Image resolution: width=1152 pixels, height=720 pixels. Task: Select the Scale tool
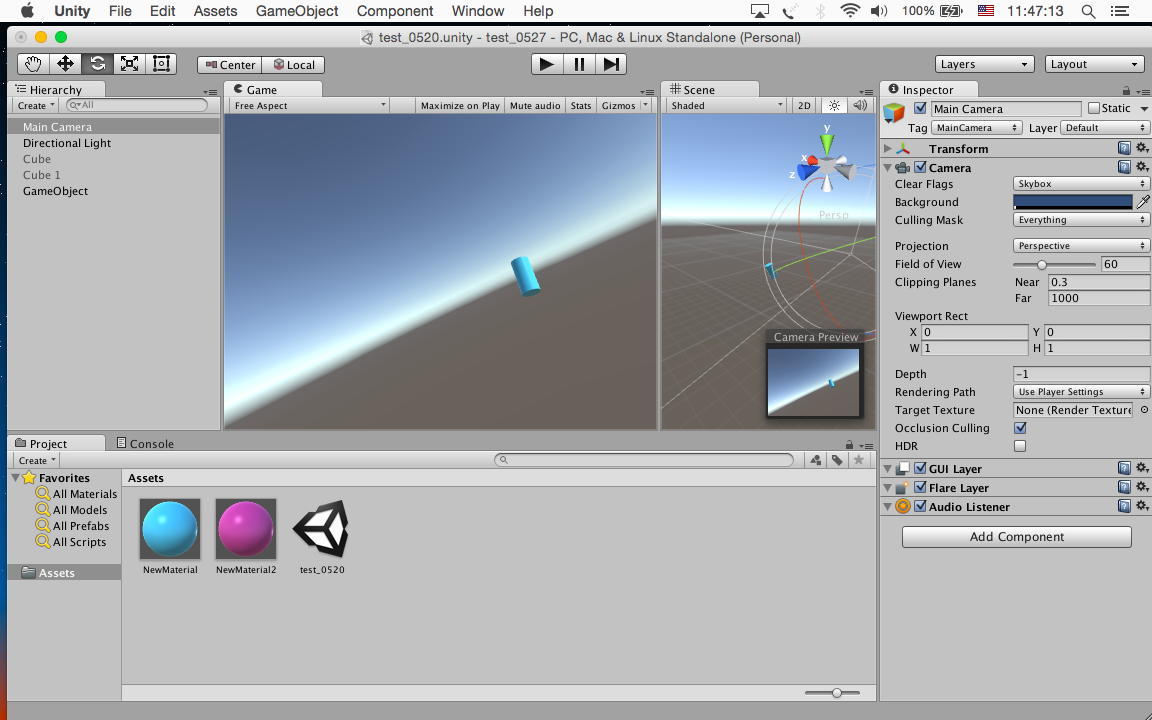pos(129,64)
